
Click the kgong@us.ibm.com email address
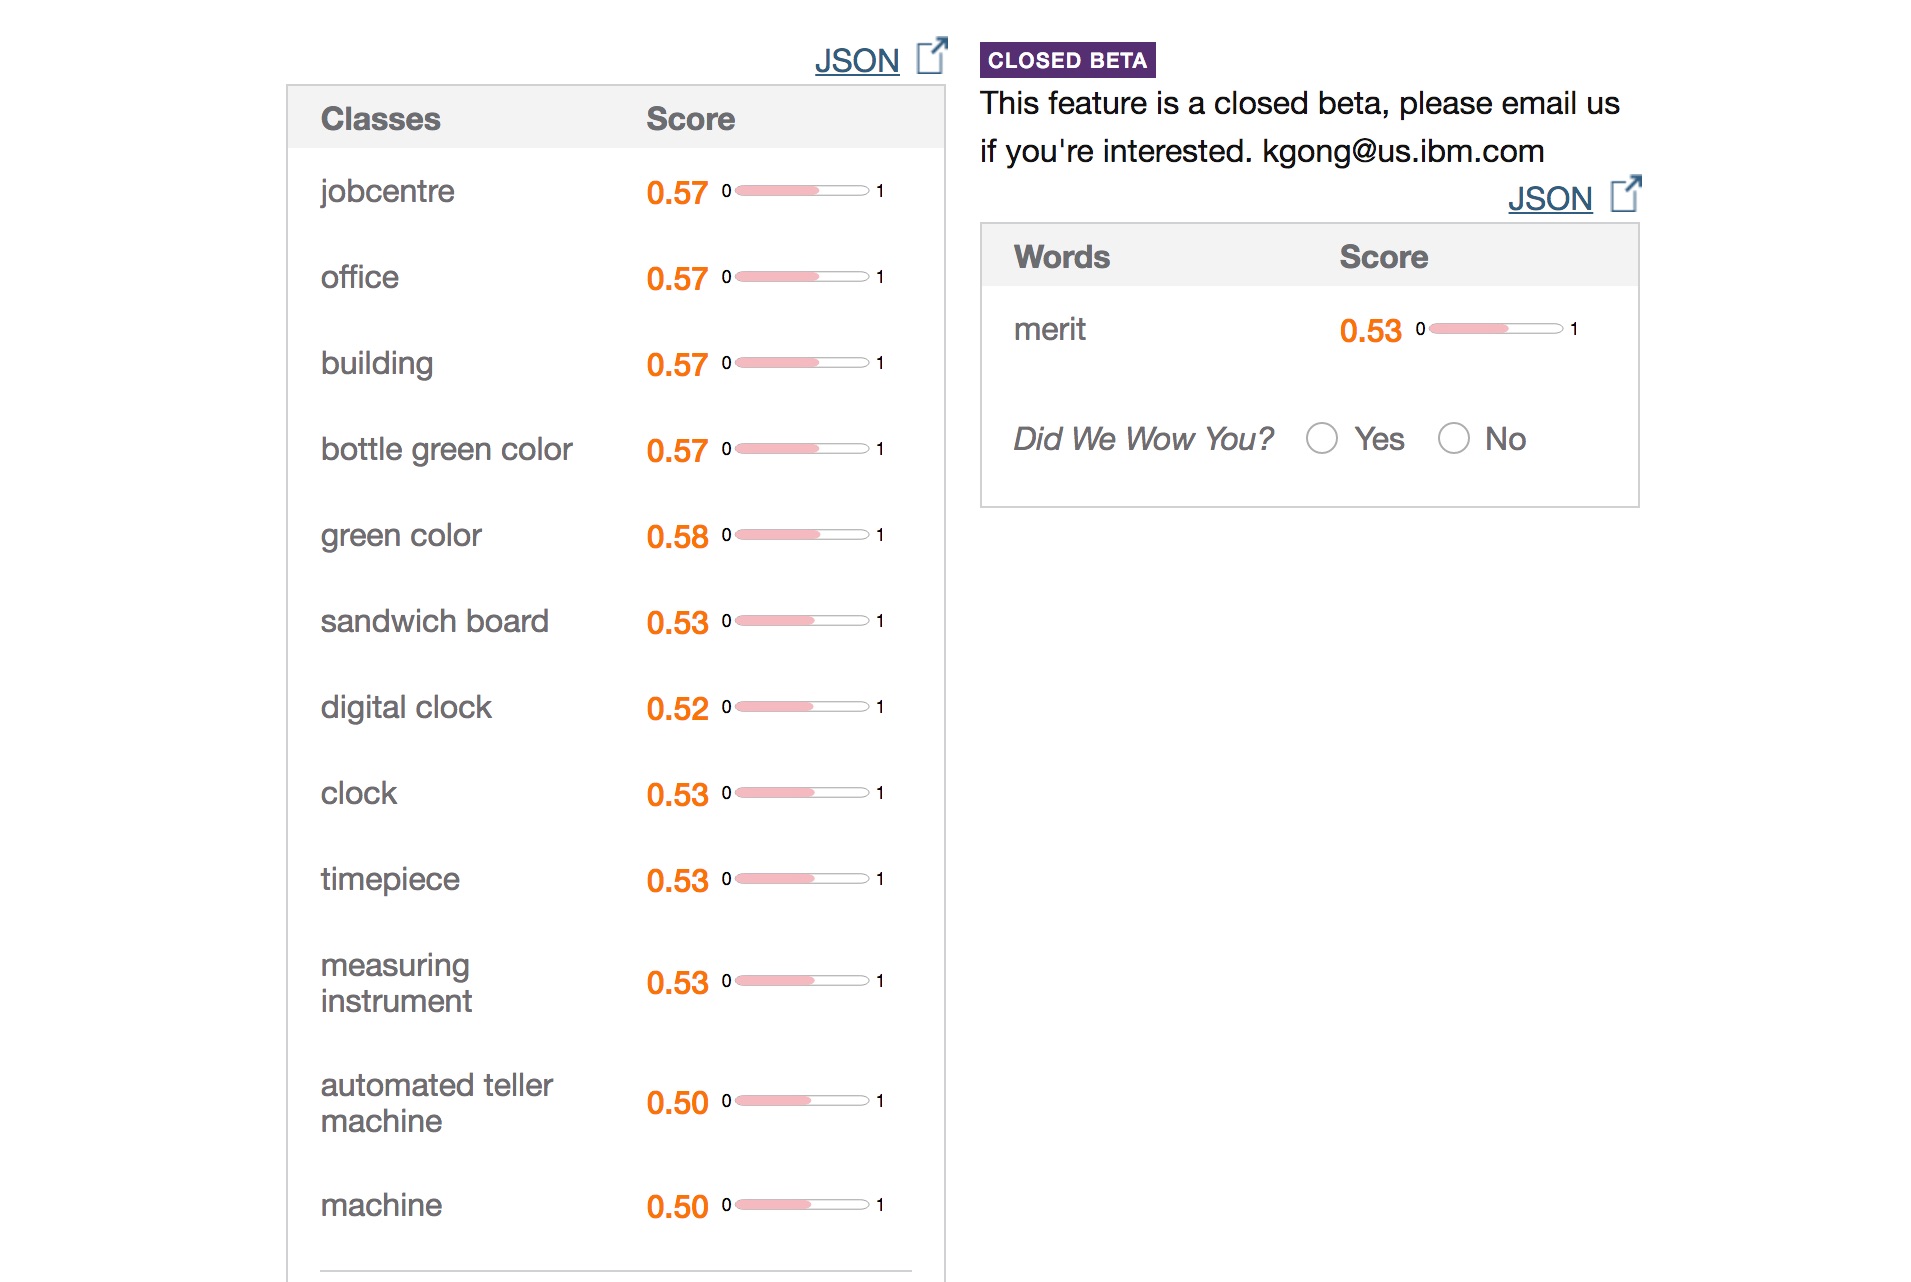(x=1403, y=151)
